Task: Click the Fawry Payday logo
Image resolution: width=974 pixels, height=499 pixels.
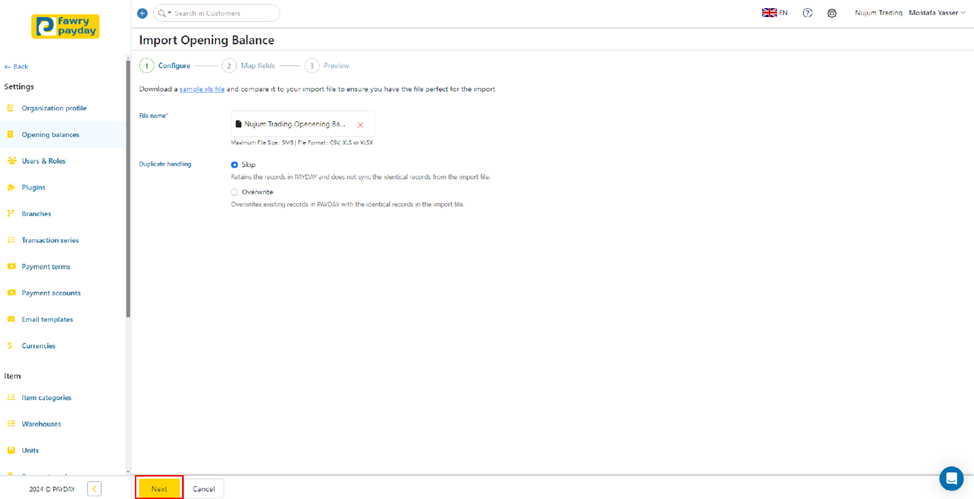Action: click(65, 26)
